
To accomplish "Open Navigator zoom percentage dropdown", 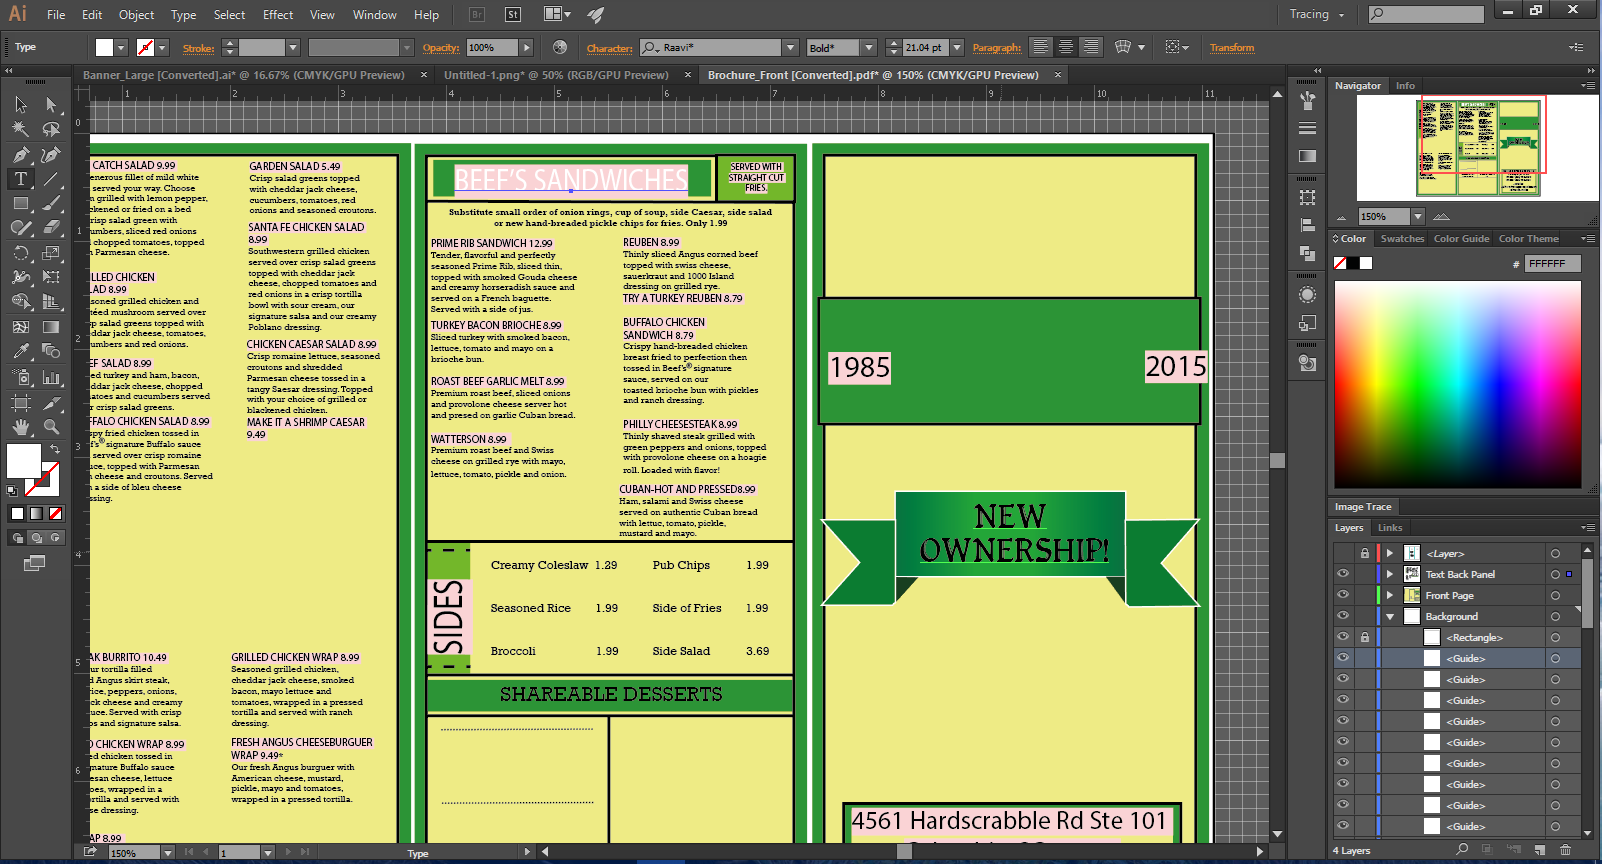I will click(x=1417, y=216).
